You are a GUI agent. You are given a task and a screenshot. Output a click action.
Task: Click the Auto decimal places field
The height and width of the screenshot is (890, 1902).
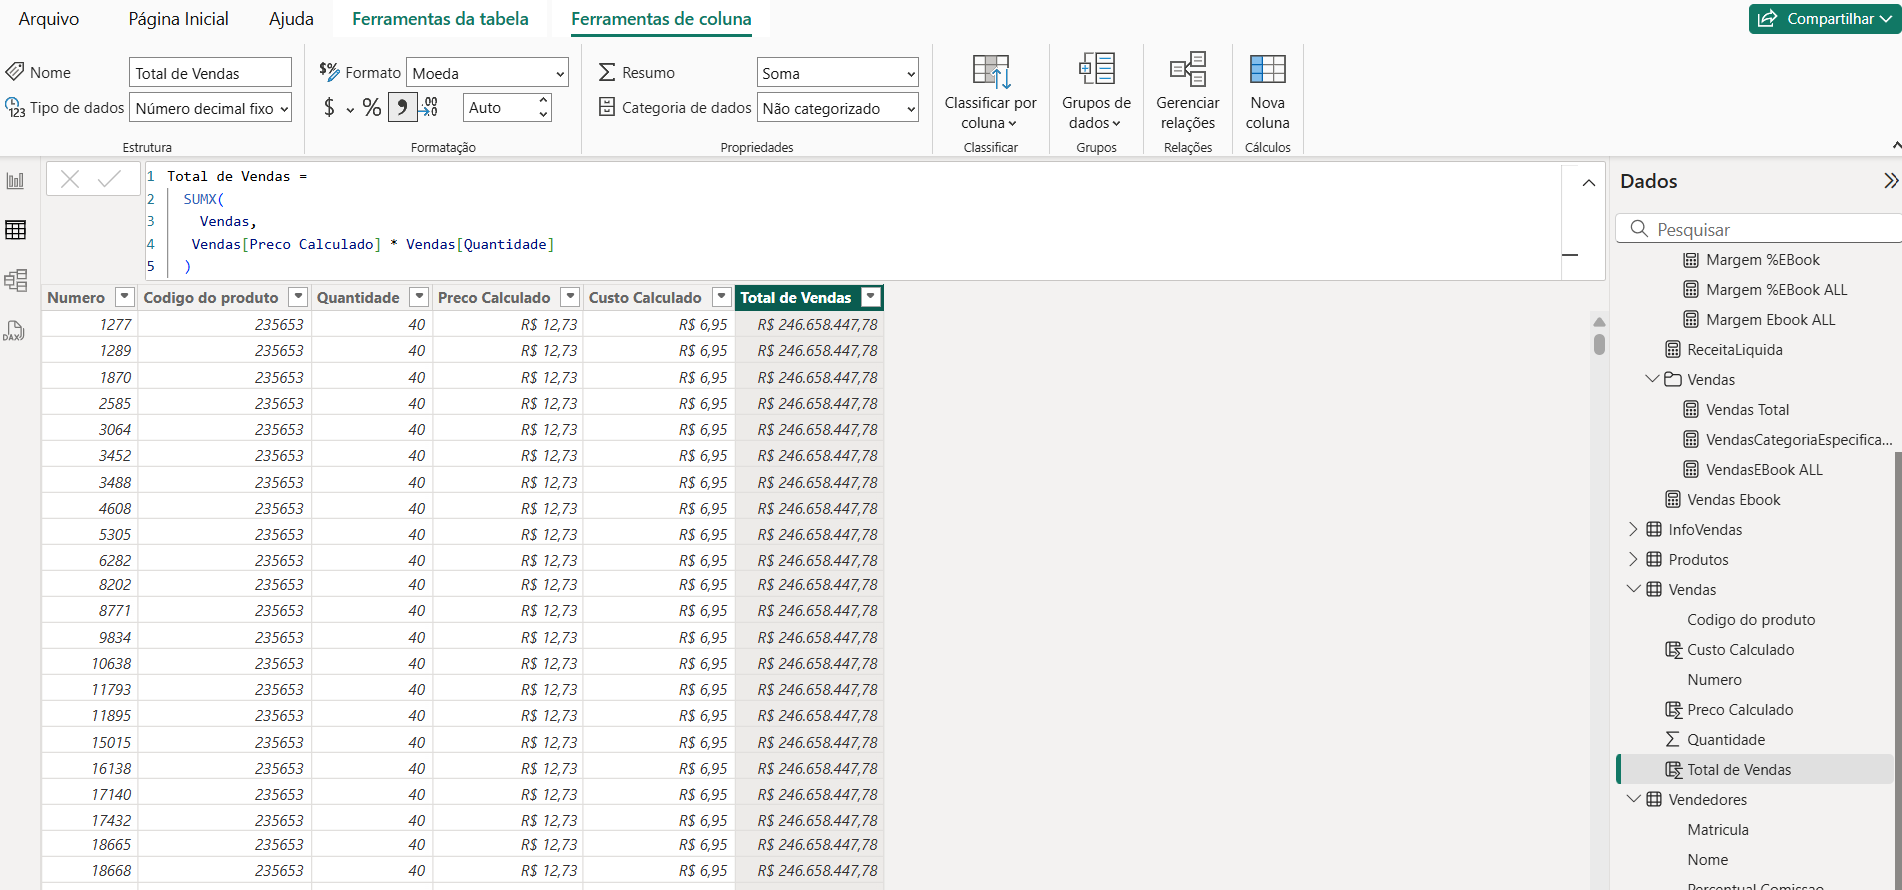click(500, 107)
